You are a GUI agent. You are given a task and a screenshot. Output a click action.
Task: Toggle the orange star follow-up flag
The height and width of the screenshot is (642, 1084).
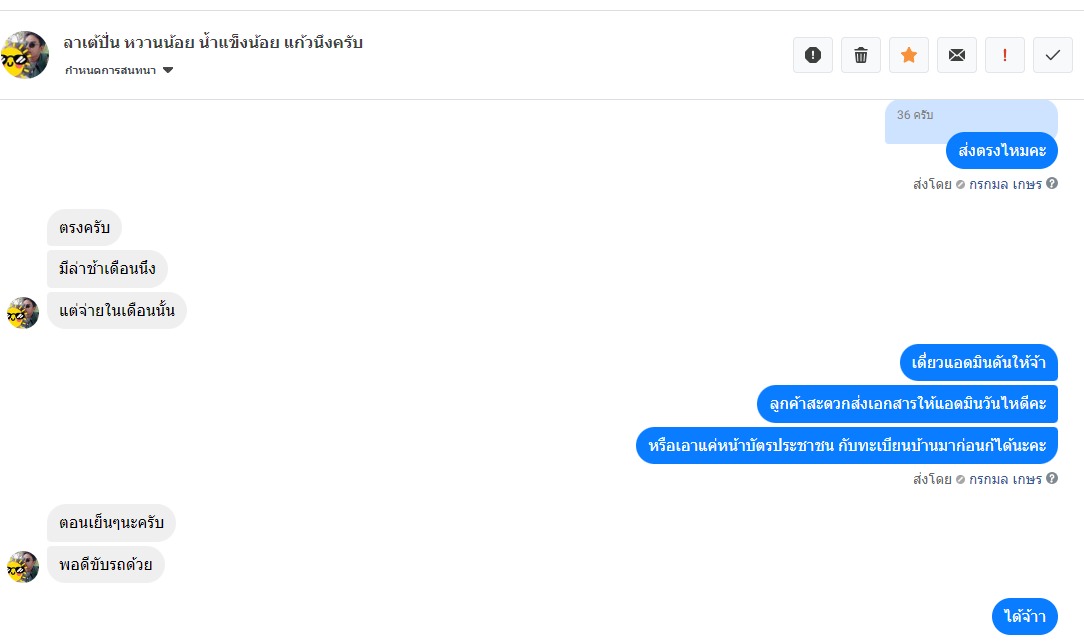[908, 55]
